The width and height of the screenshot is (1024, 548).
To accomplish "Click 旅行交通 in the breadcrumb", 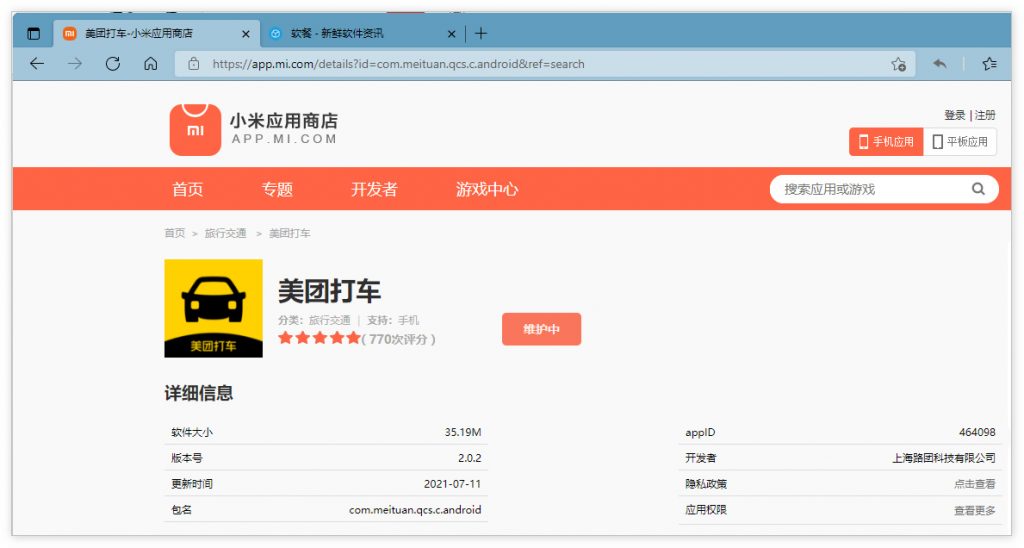I will (225, 233).
